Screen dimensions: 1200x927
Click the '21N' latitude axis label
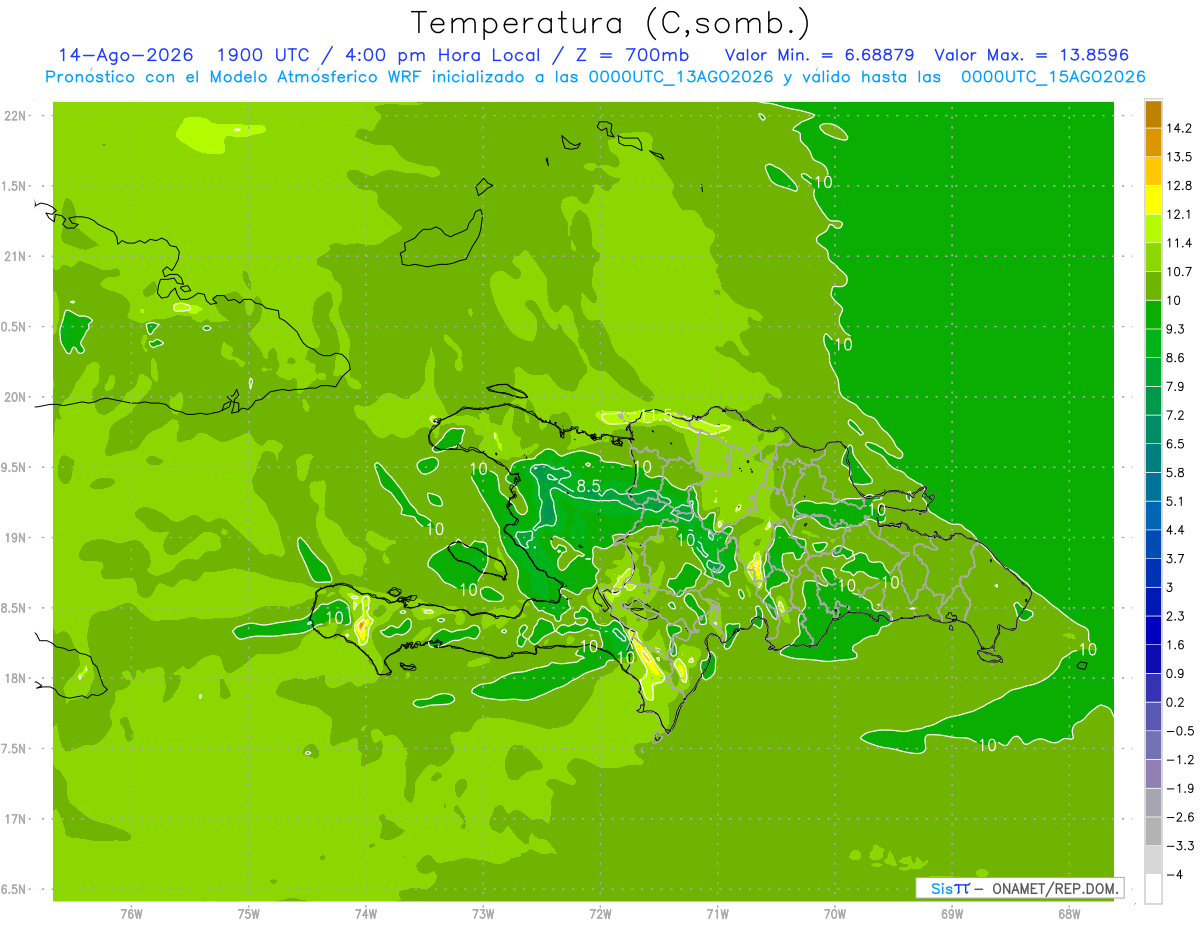(16, 256)
